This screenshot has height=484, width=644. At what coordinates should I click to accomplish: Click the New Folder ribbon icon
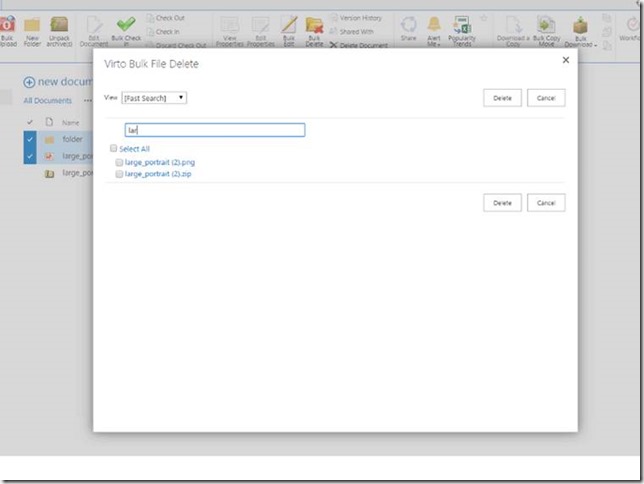tap(32, 25)
